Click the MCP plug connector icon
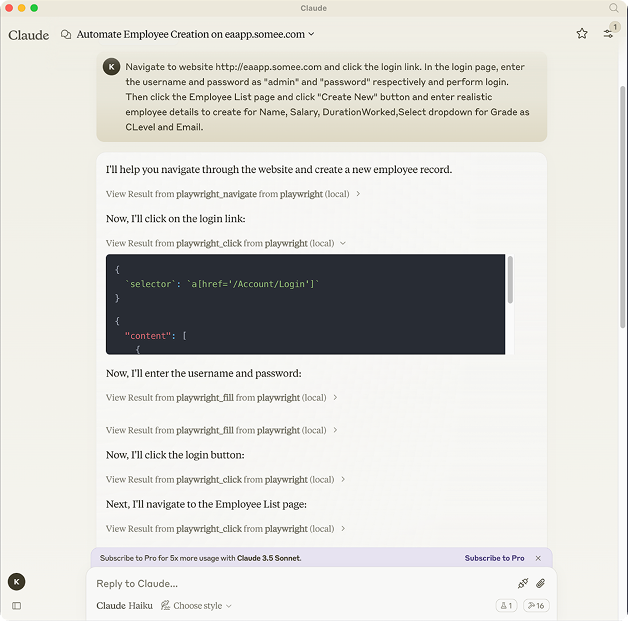The image size is (628, 621). pyautogui.click(x=523, y=583)
